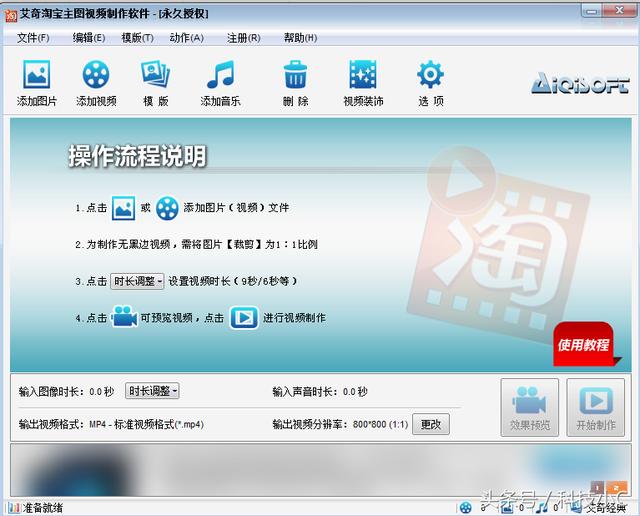The width and height of the screenshot is (640, 516).
Task: Click the film reel icon in status bar
Action: tap(466, 508)
